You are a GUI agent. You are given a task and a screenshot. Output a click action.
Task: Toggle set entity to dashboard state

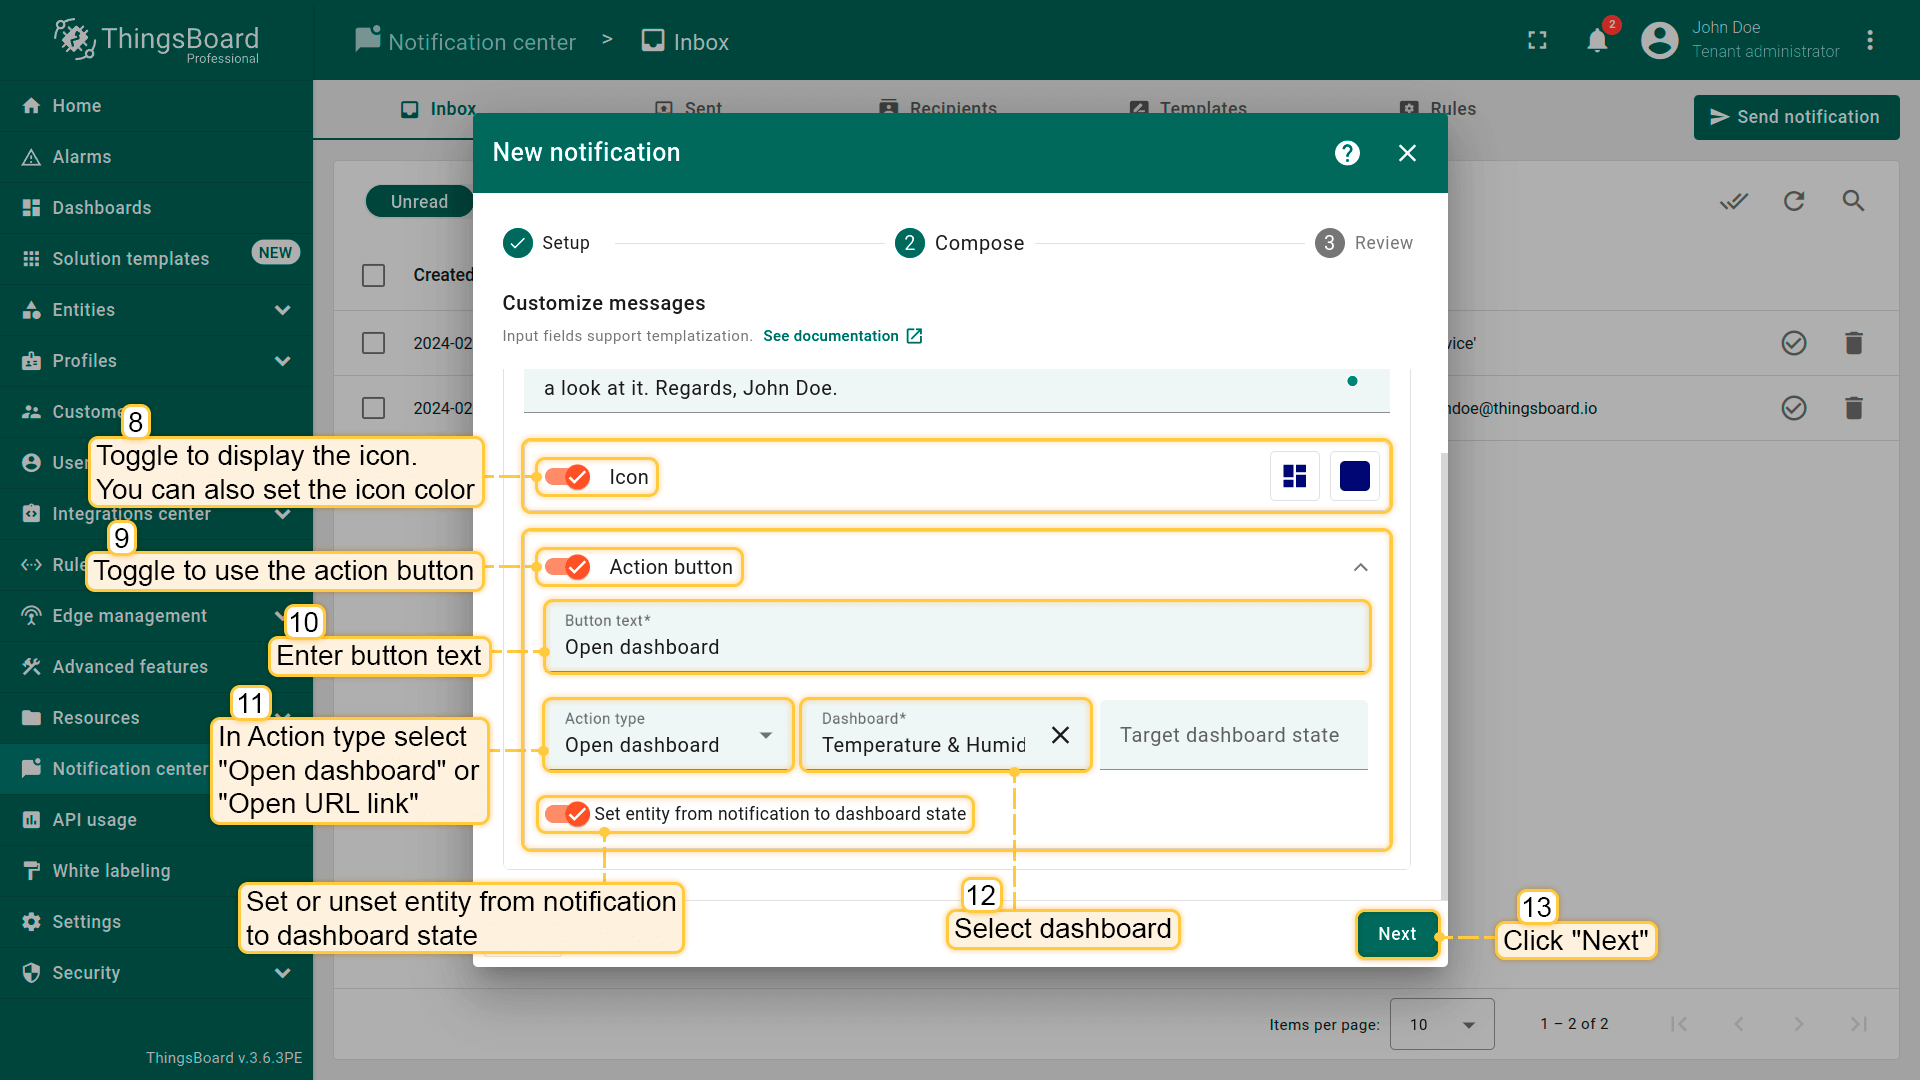coord(567,814)
